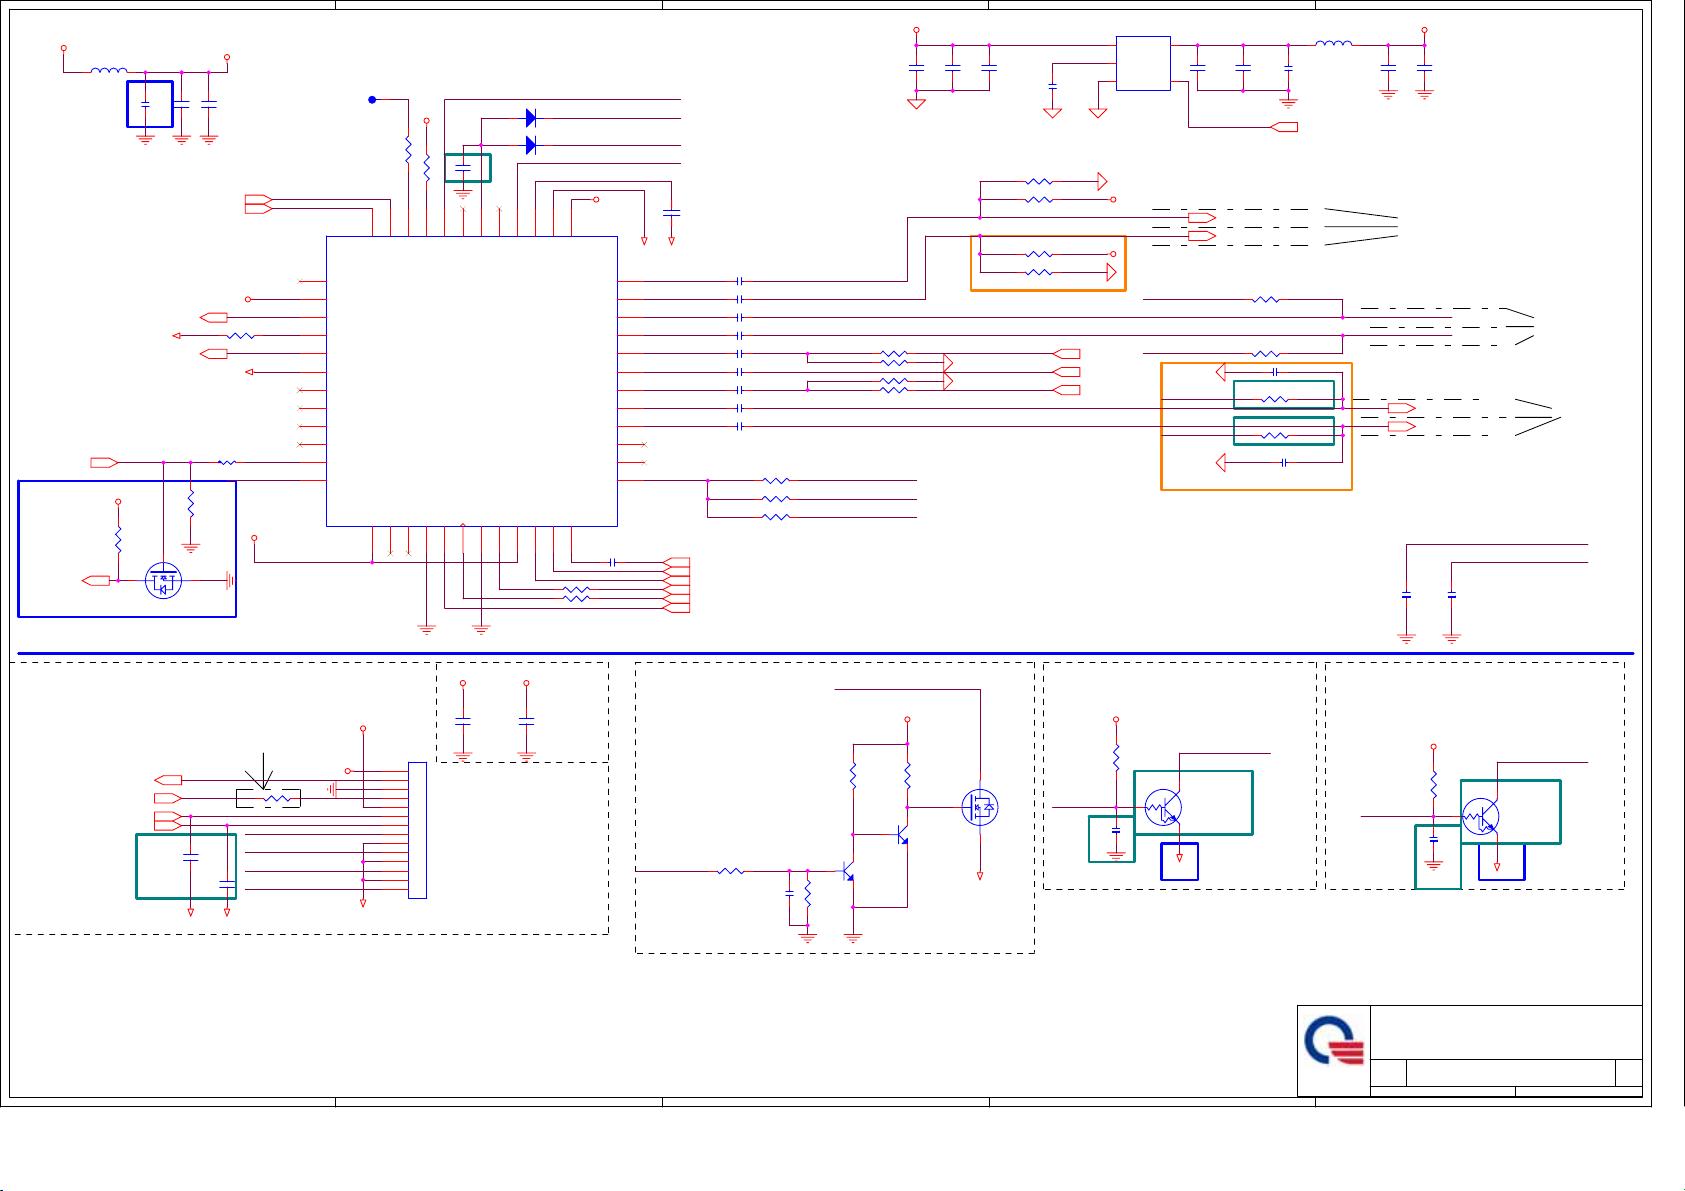
Task: Select the upper teal-boxed resistor inside the large orange box
Action: pyautogui.click(x=1275, y=399)
